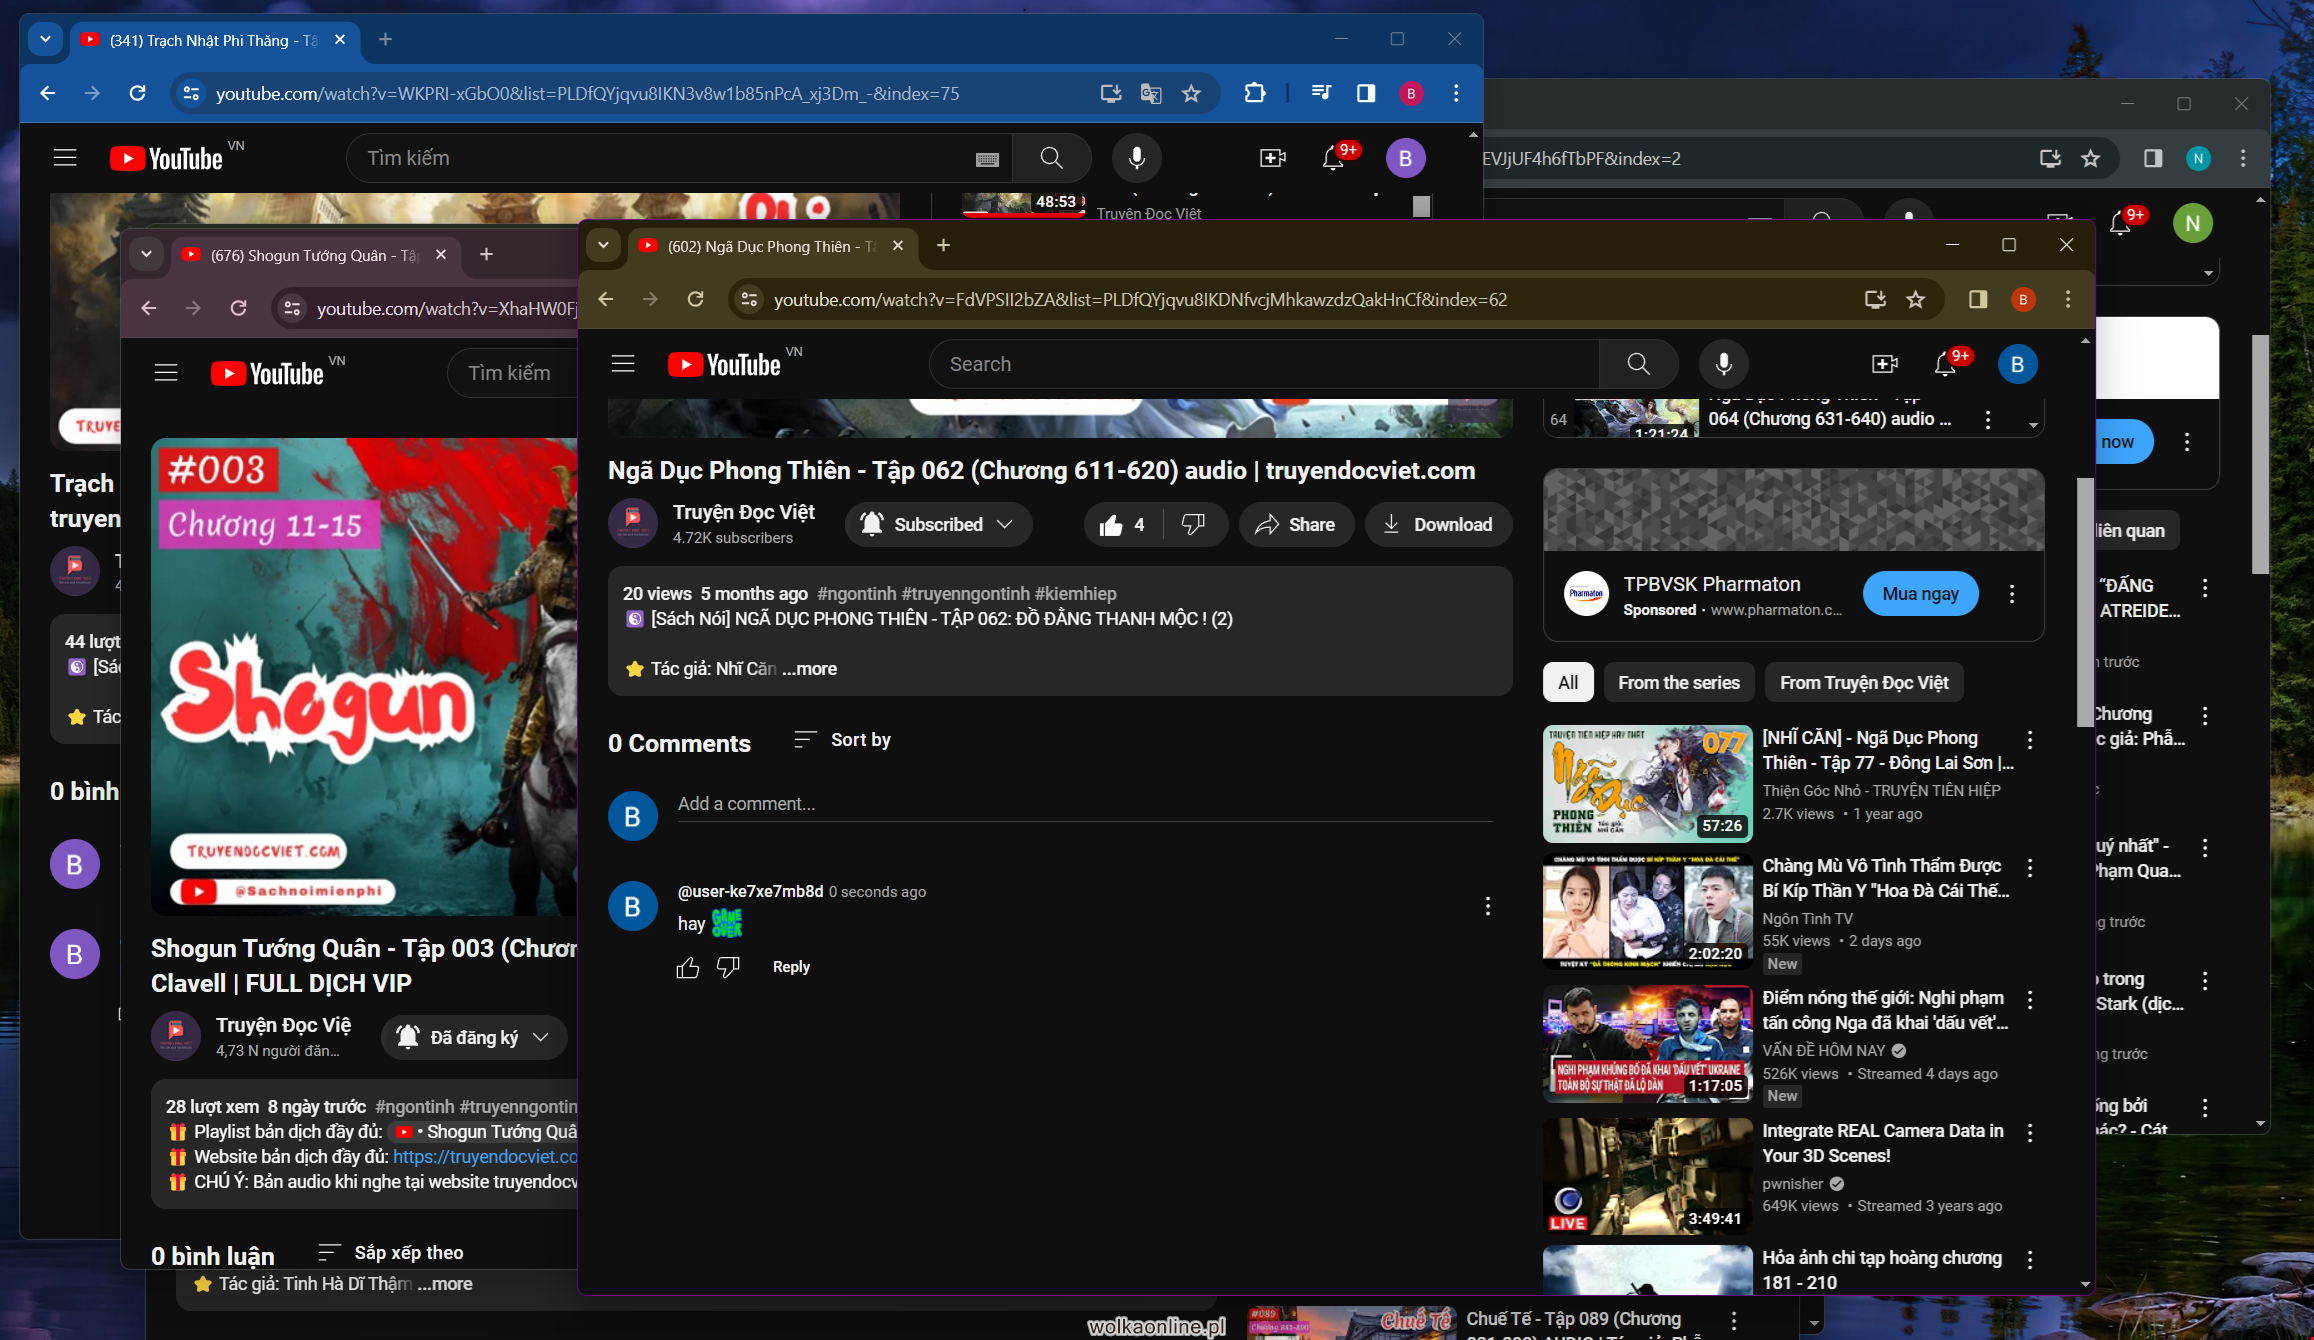Dislike the comment saying hay
The image size is (2314, 1340).
pos(728,967)
